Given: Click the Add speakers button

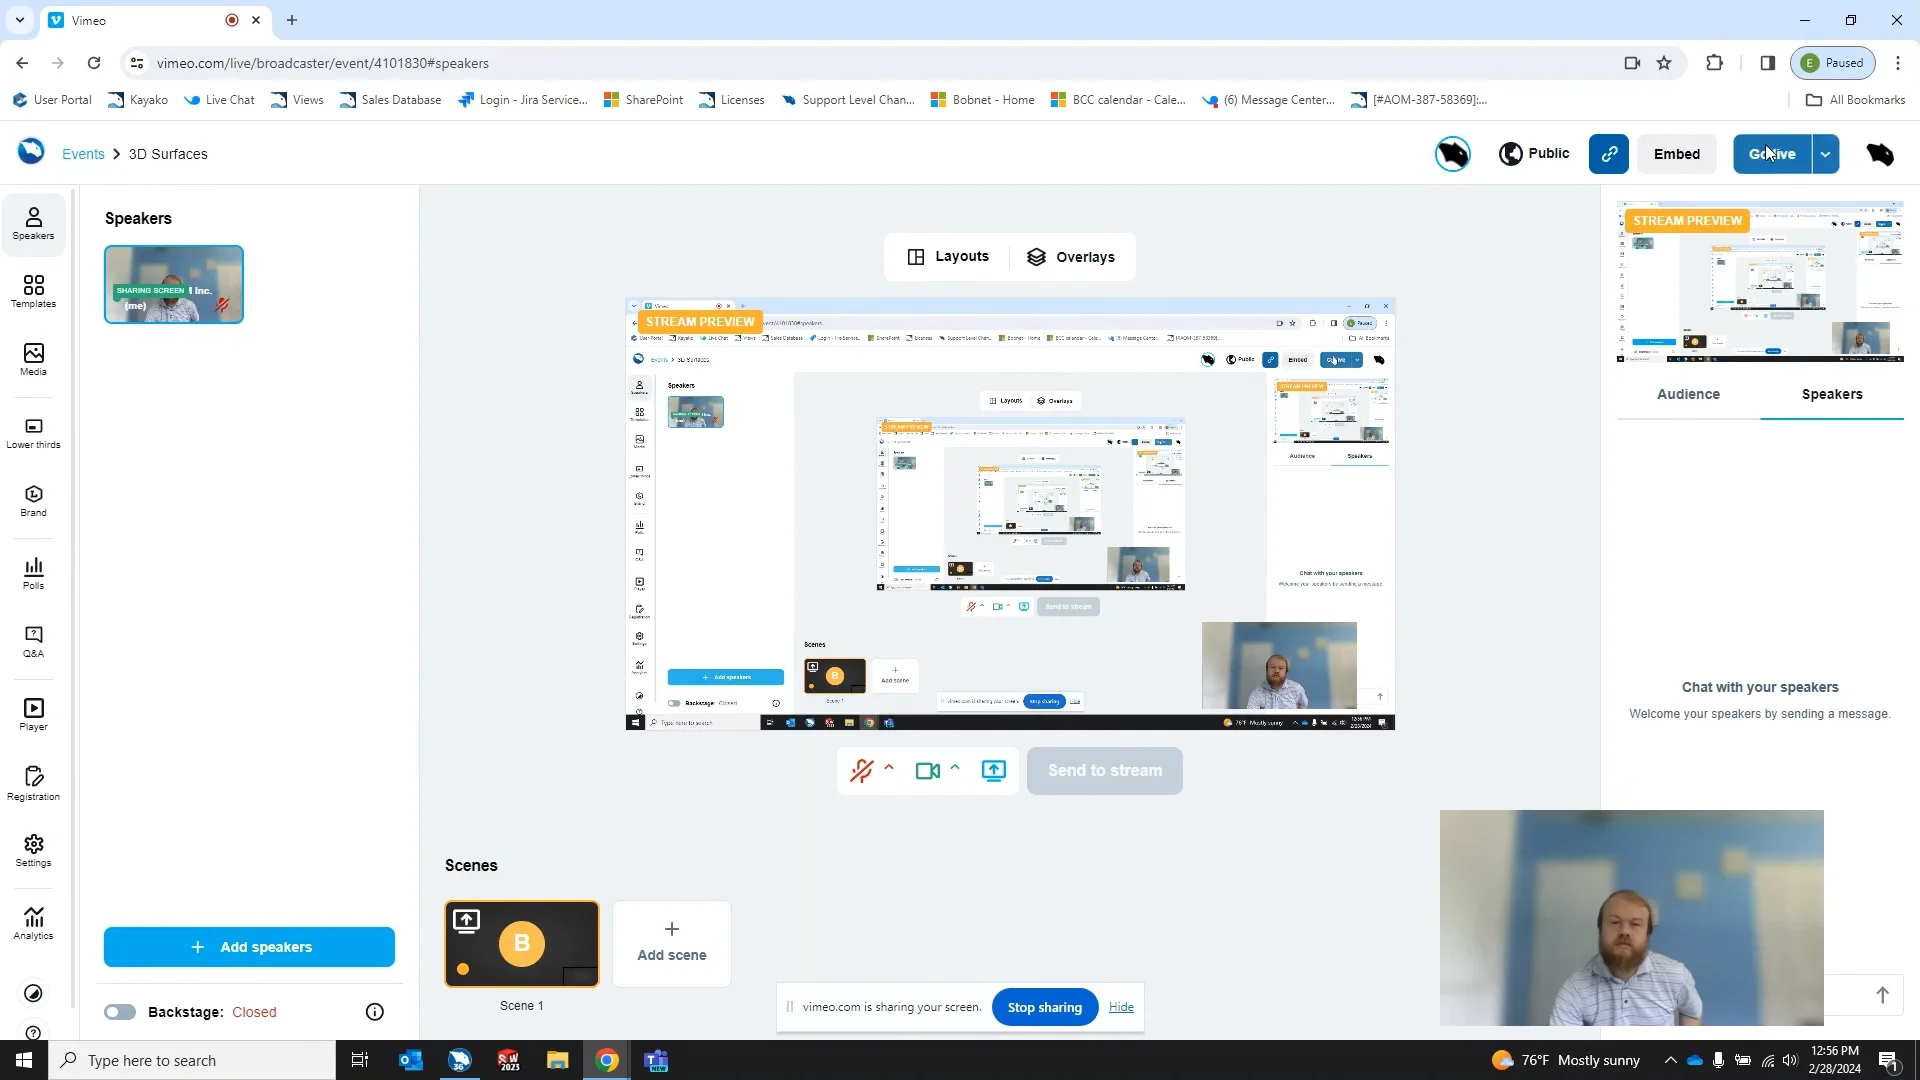Looking at the screenshot, I should (249, 947).
